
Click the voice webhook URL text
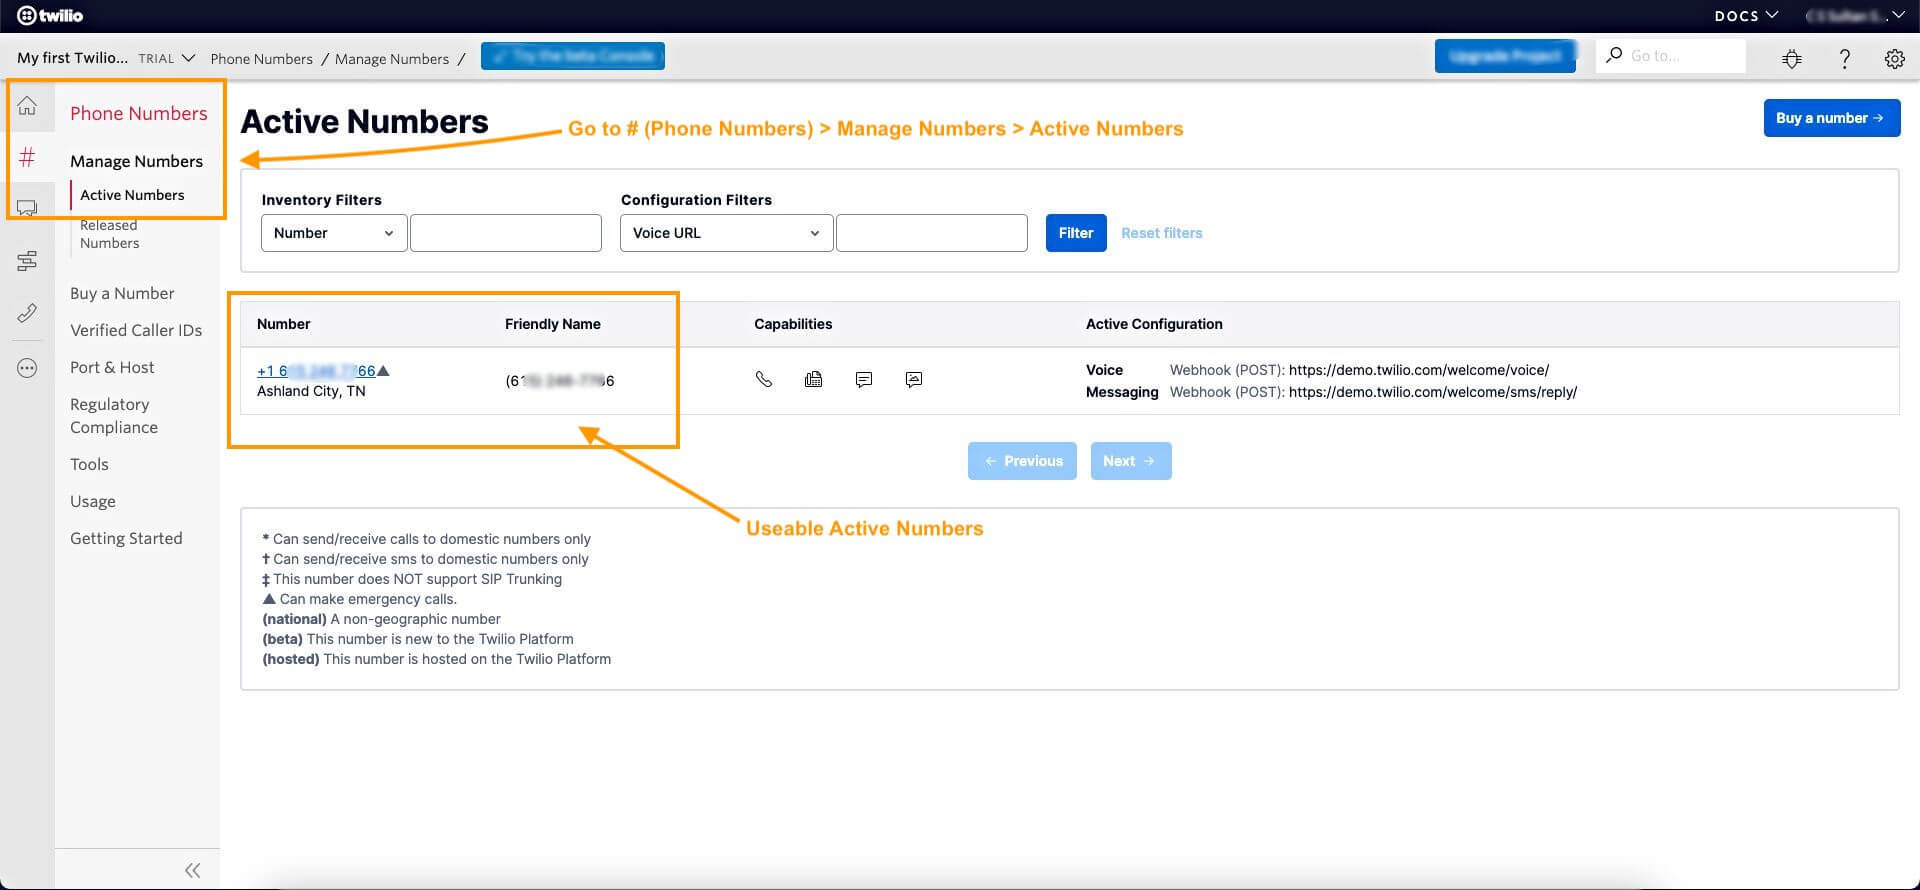pos(1419,370)
